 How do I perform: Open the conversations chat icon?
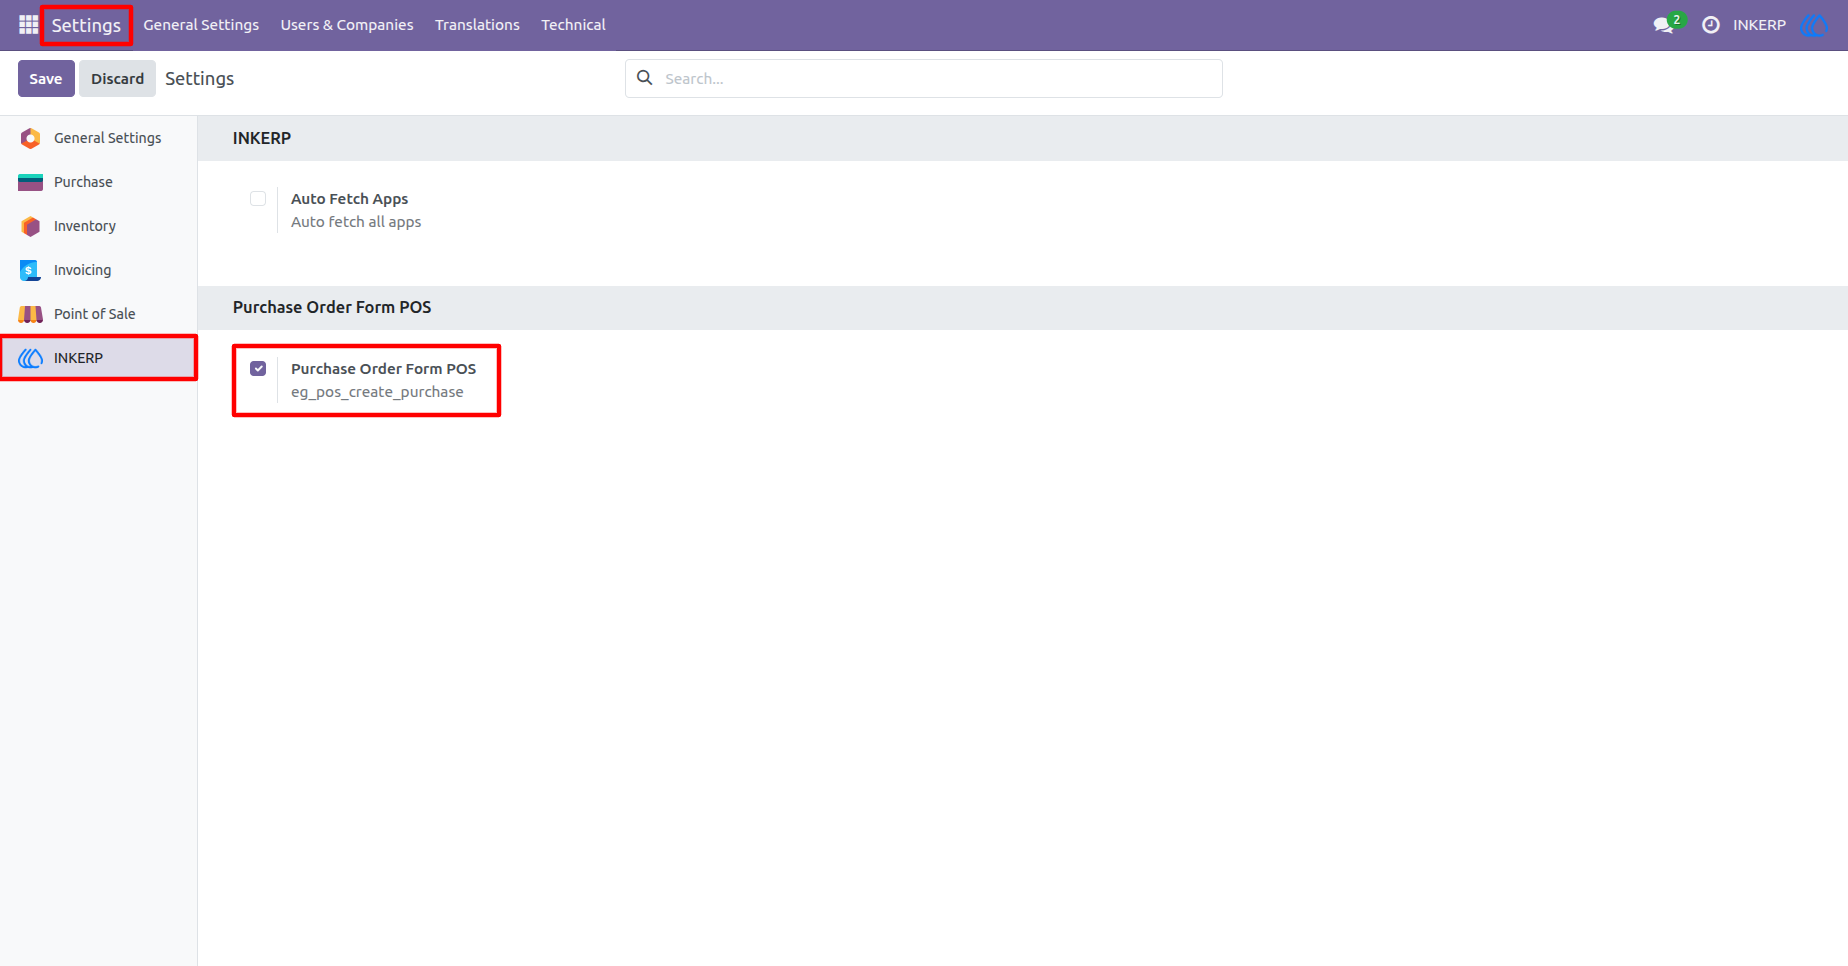[1666, 25]
